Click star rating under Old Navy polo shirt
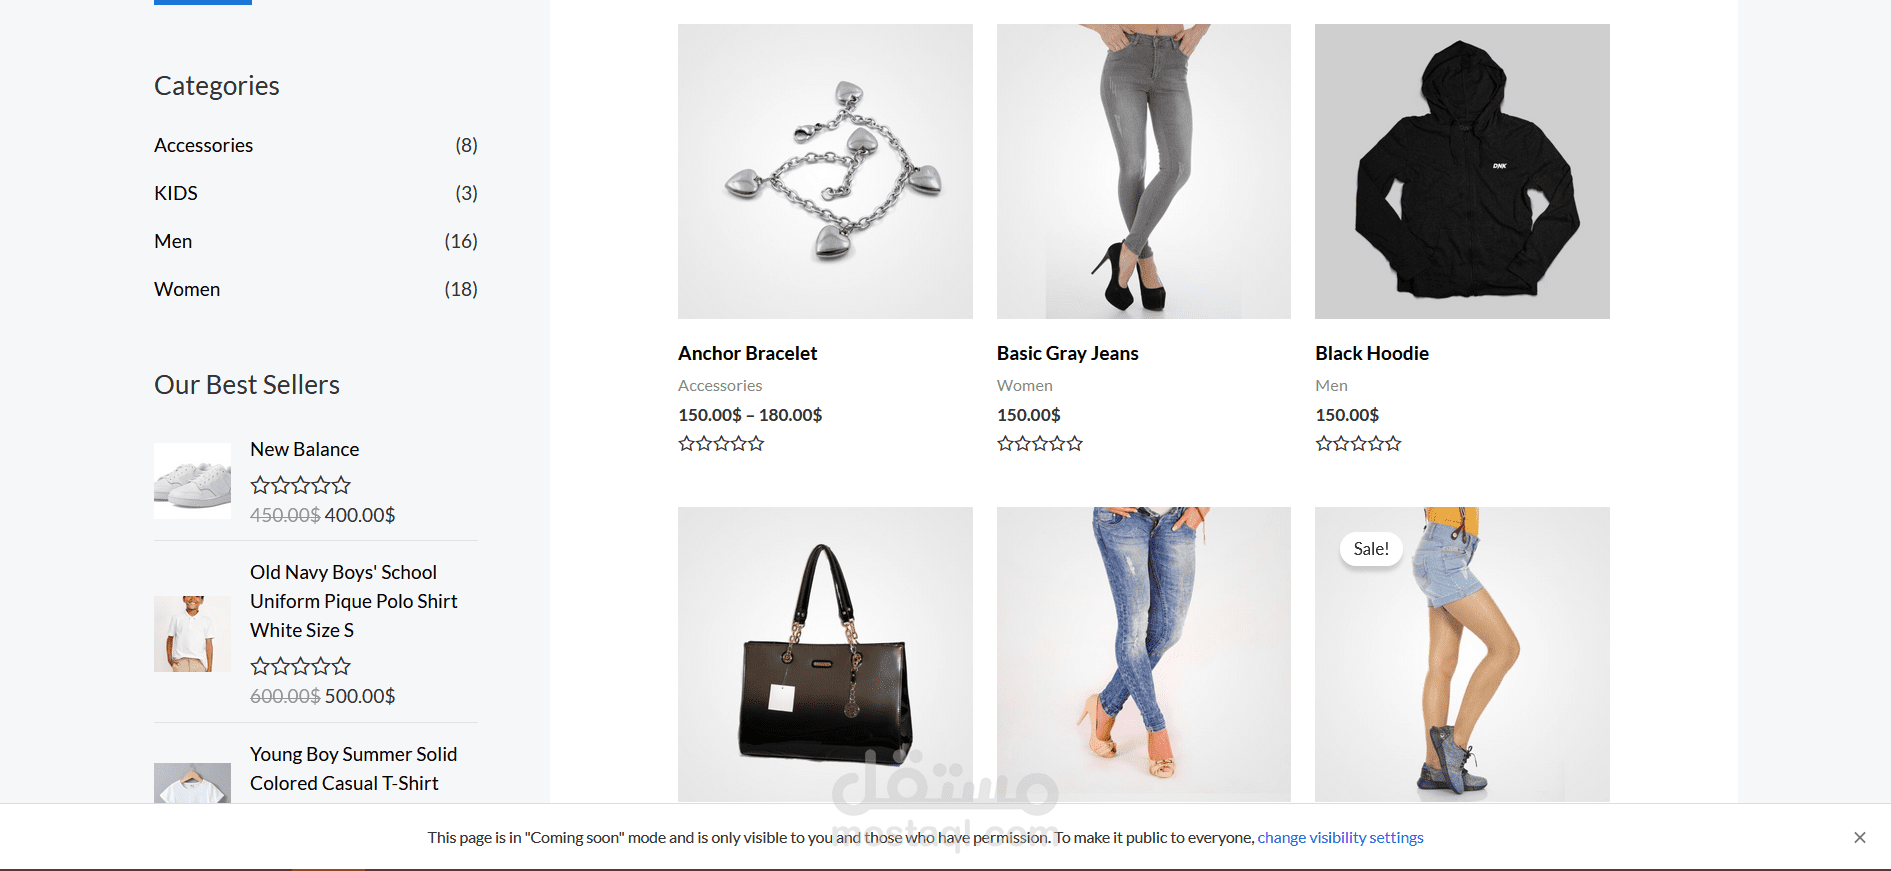 [x=300, y=666]
